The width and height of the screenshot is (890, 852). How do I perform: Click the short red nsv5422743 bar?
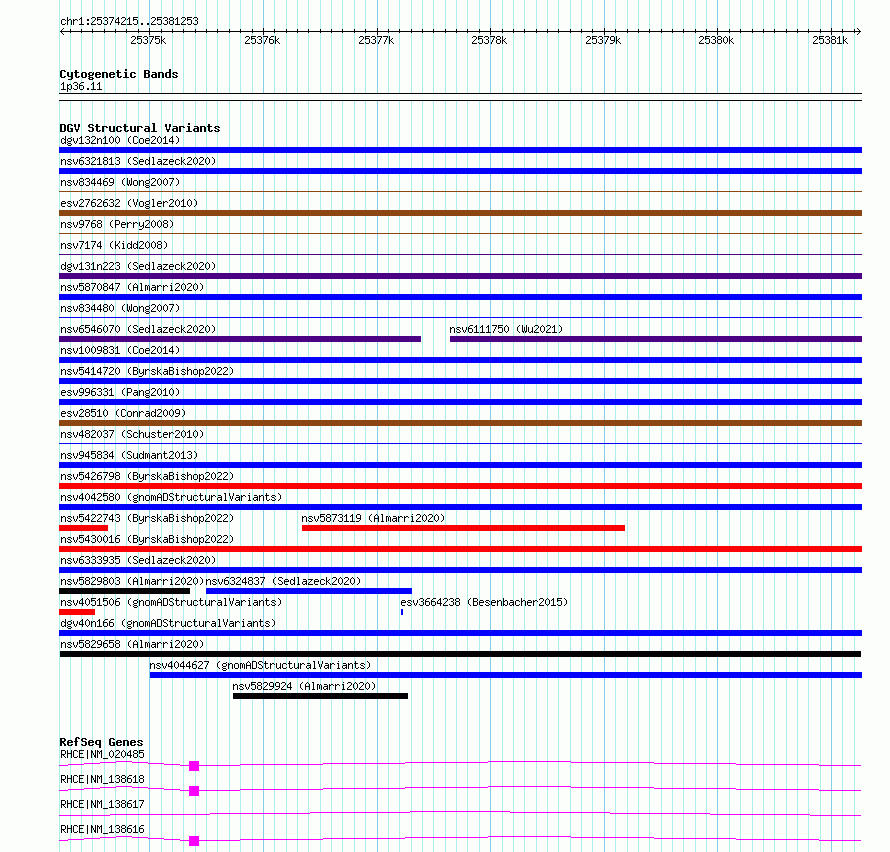[x=83, y=528]
